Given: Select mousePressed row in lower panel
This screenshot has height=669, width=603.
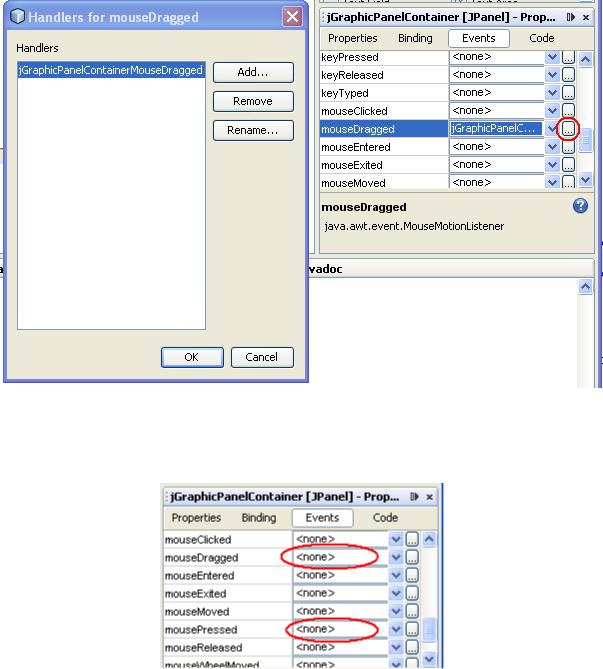Looking at the screenshot, I should [227, 629].
